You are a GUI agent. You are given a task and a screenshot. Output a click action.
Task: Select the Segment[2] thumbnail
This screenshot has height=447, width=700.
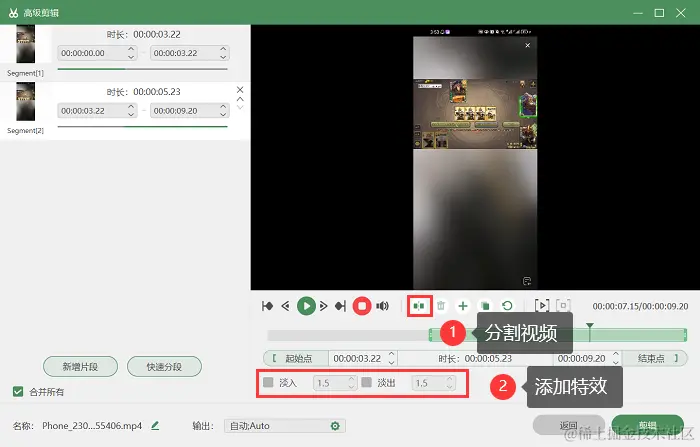25,101
